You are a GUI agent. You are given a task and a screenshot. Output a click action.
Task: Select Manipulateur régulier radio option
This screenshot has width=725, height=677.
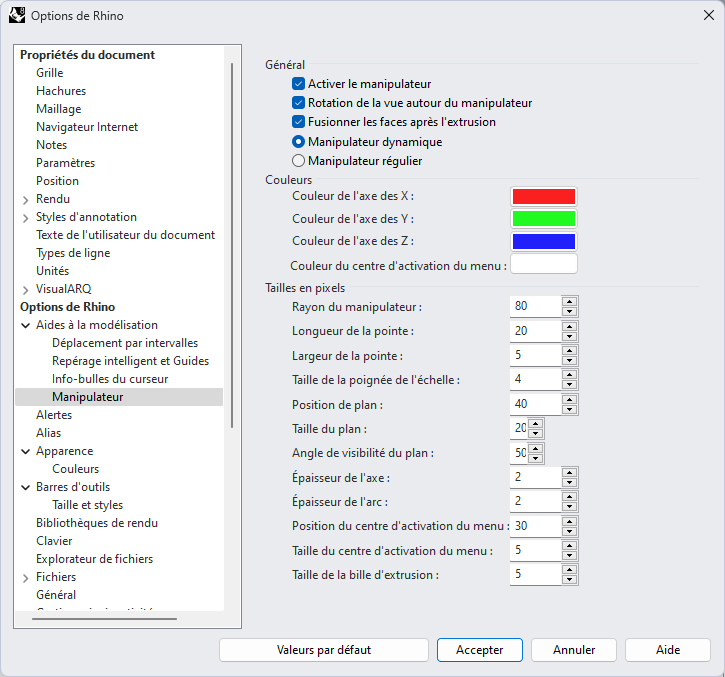pyautogui.click(x=298, y=160)
